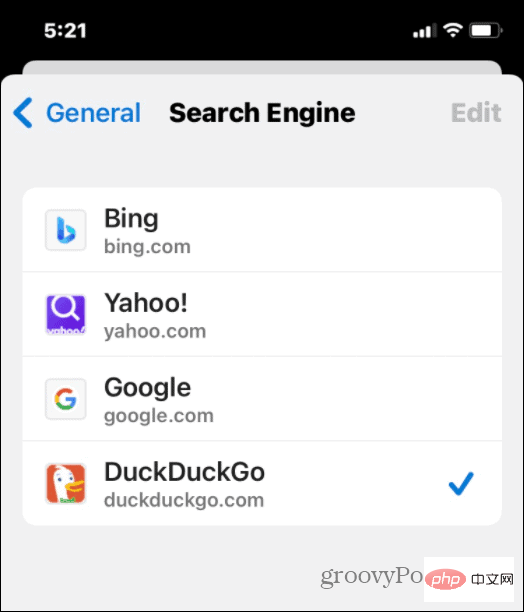The image size is (524, 612).
Task: Click the Search Engine title
Action: [262, 113]
